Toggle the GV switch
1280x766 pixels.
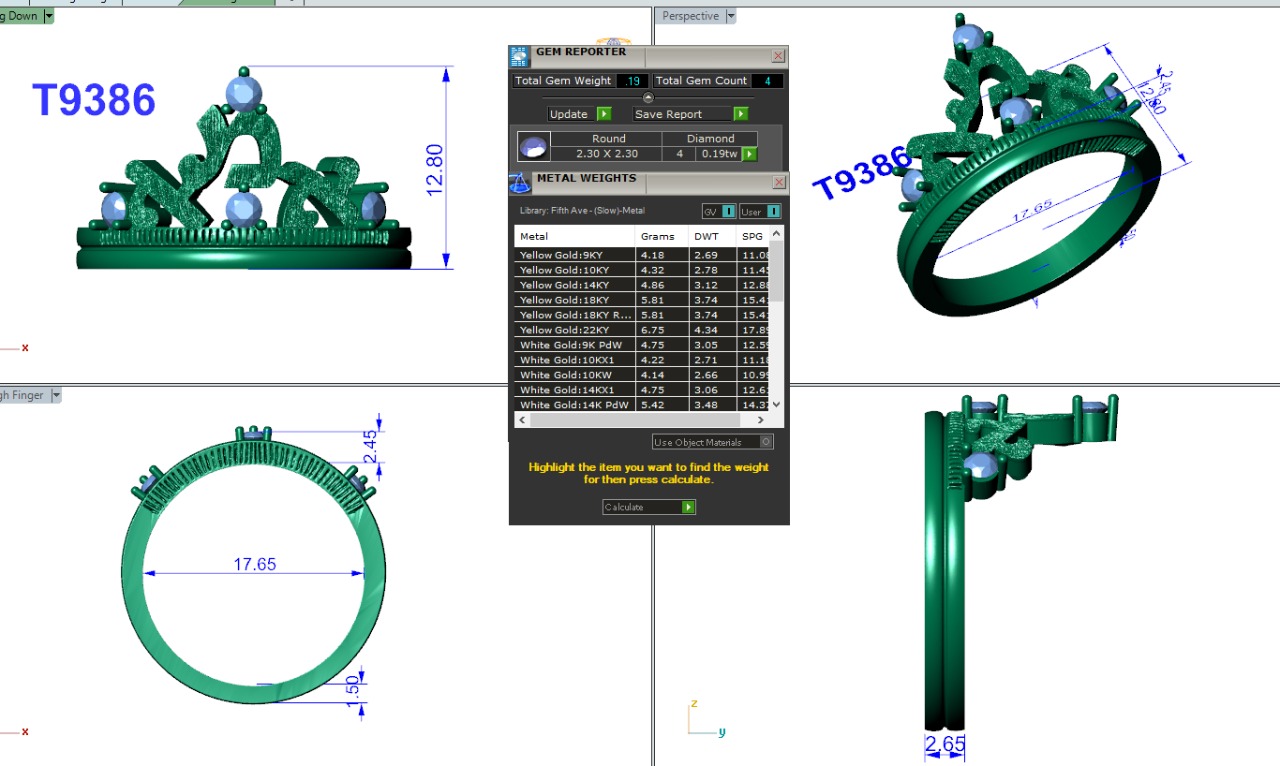(728, 211)
